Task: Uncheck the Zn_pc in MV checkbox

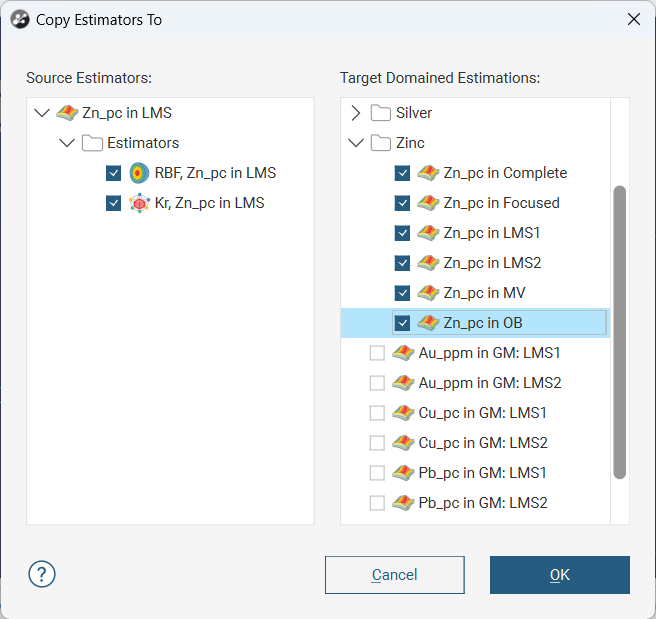Action: (x=402, y=293)
